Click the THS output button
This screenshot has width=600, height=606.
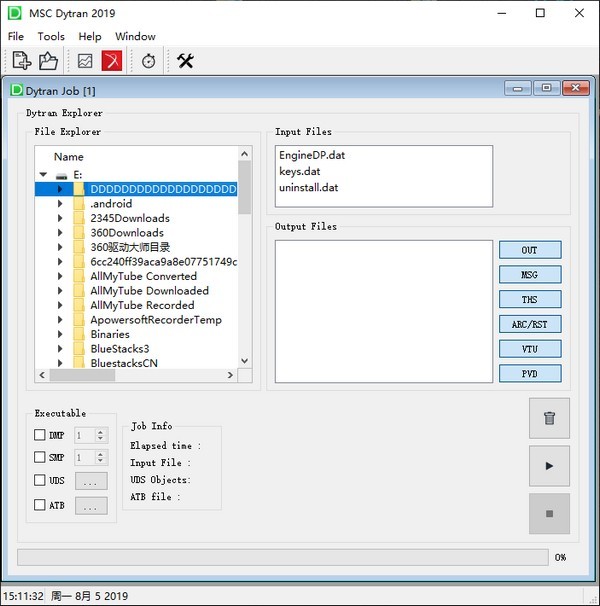530,299
